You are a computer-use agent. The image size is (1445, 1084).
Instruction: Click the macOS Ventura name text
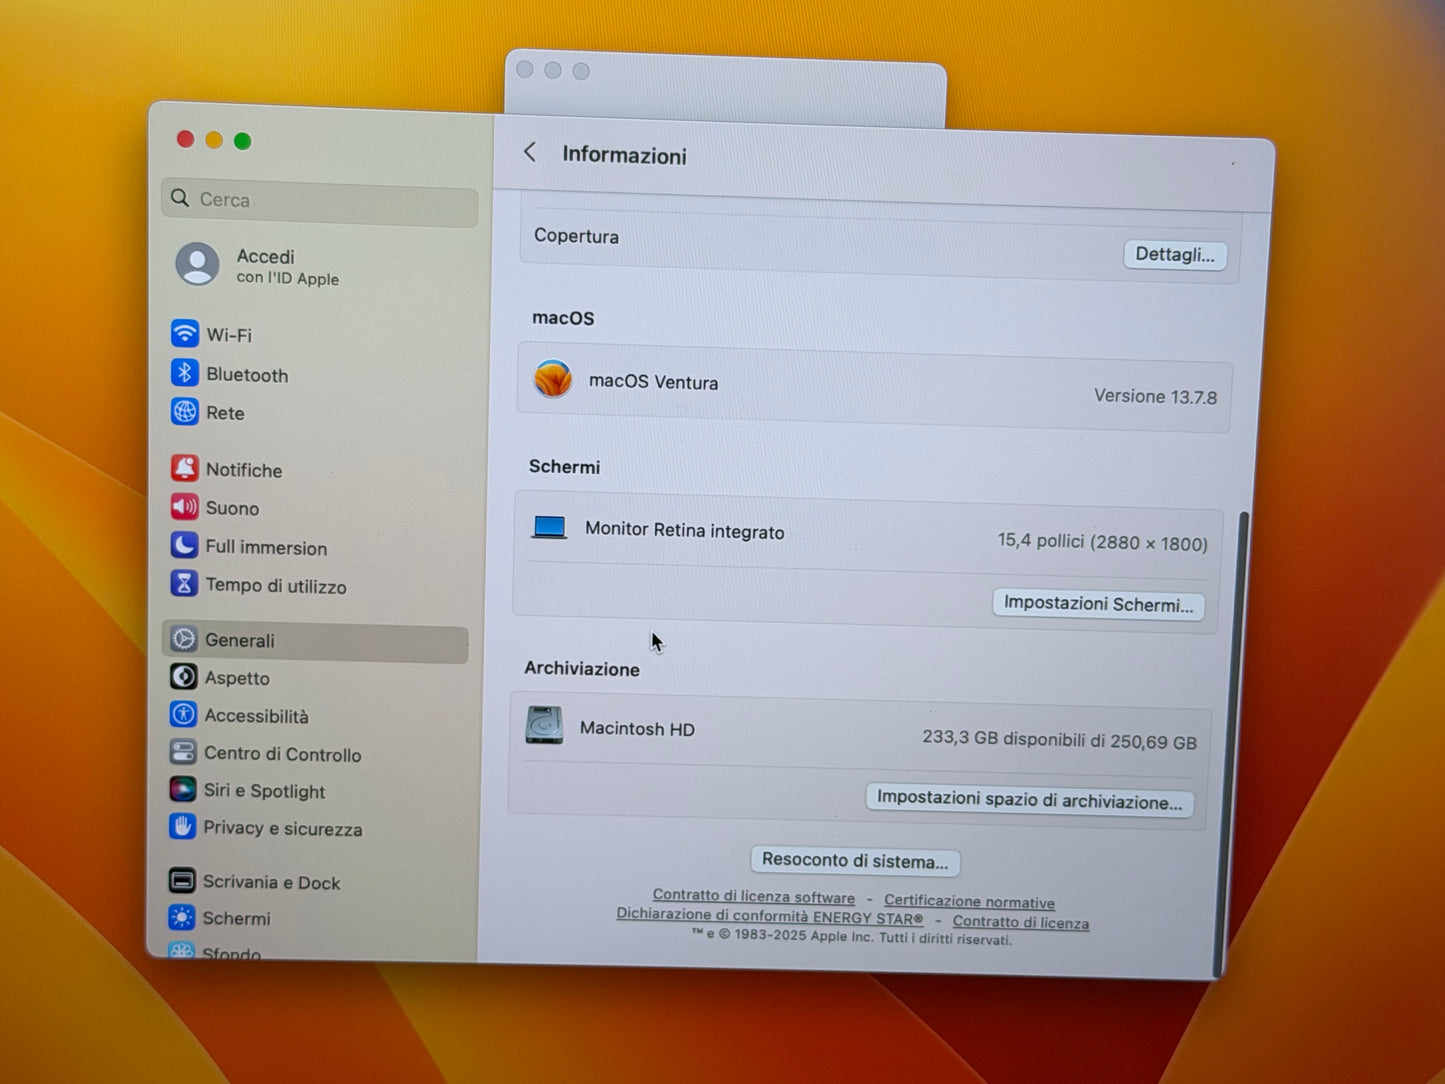(653, 381)
